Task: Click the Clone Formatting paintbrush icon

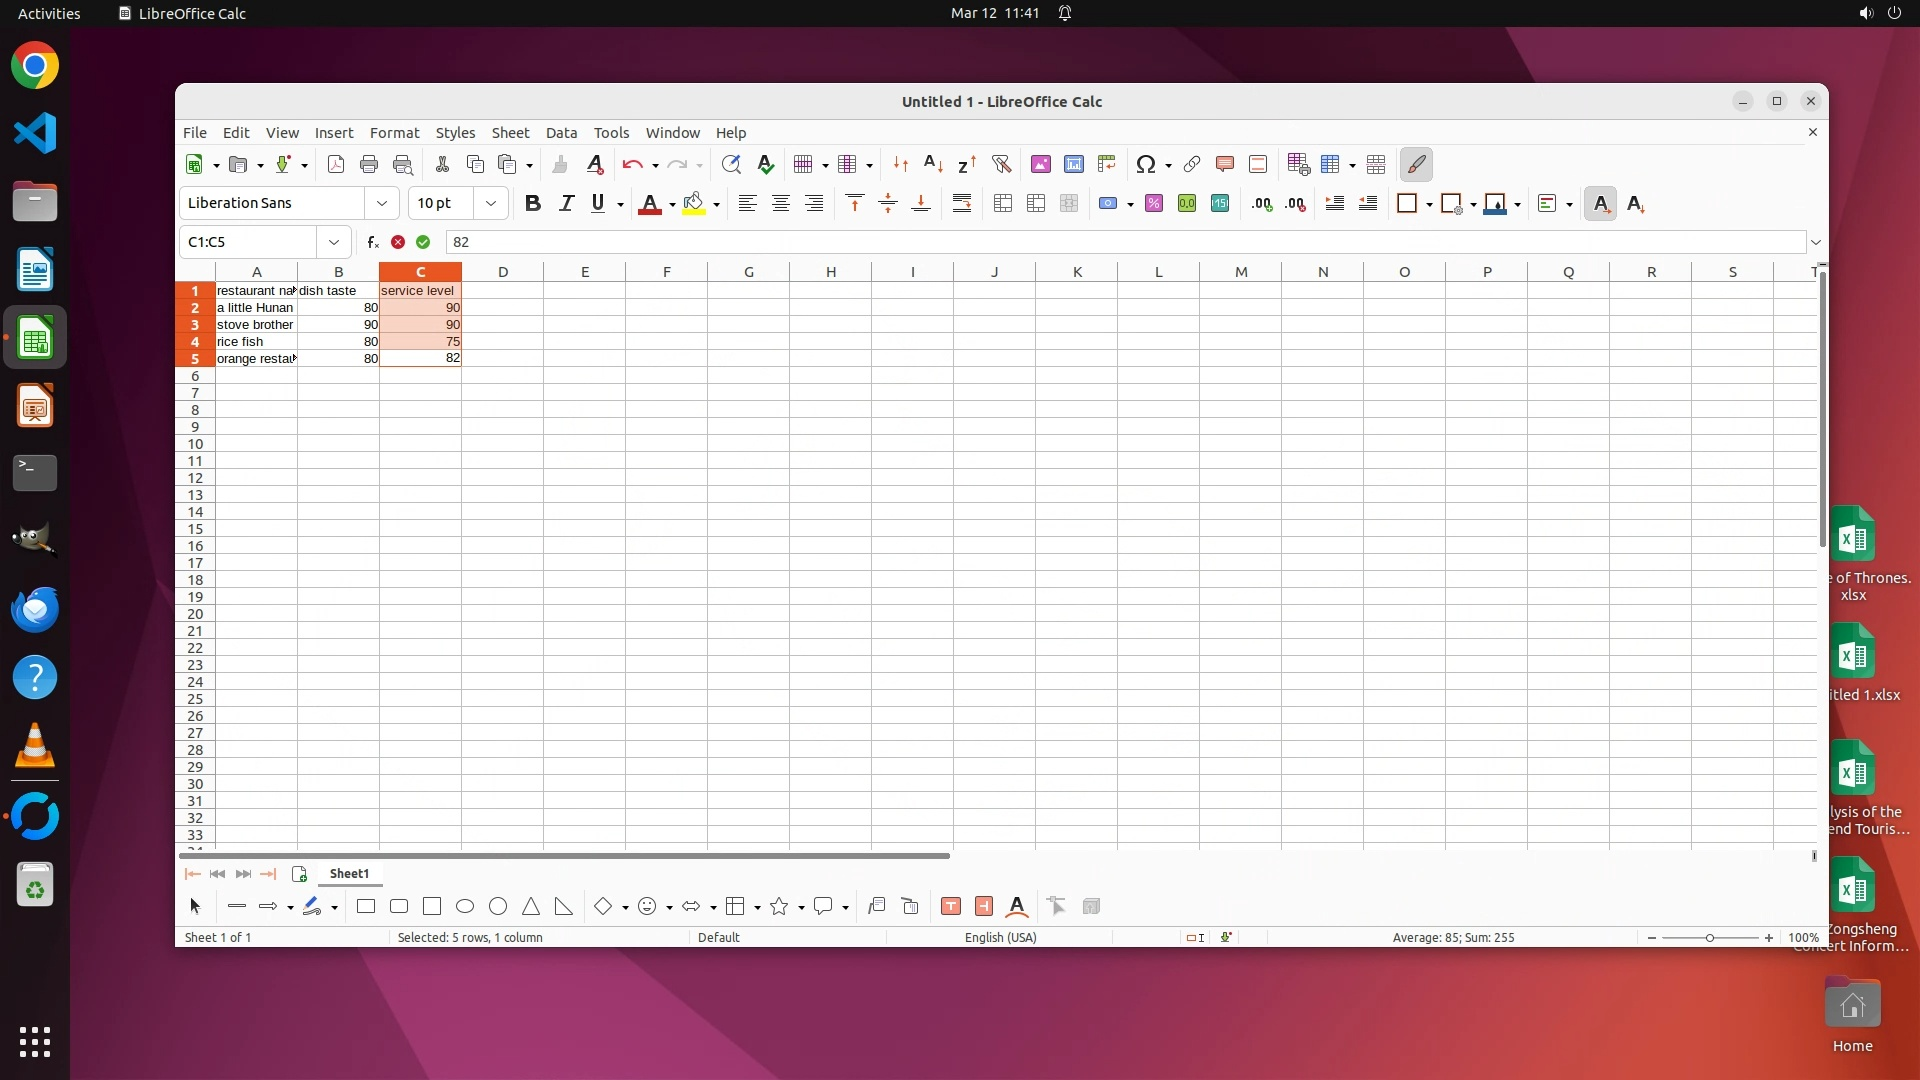Action: click(560, 165)
